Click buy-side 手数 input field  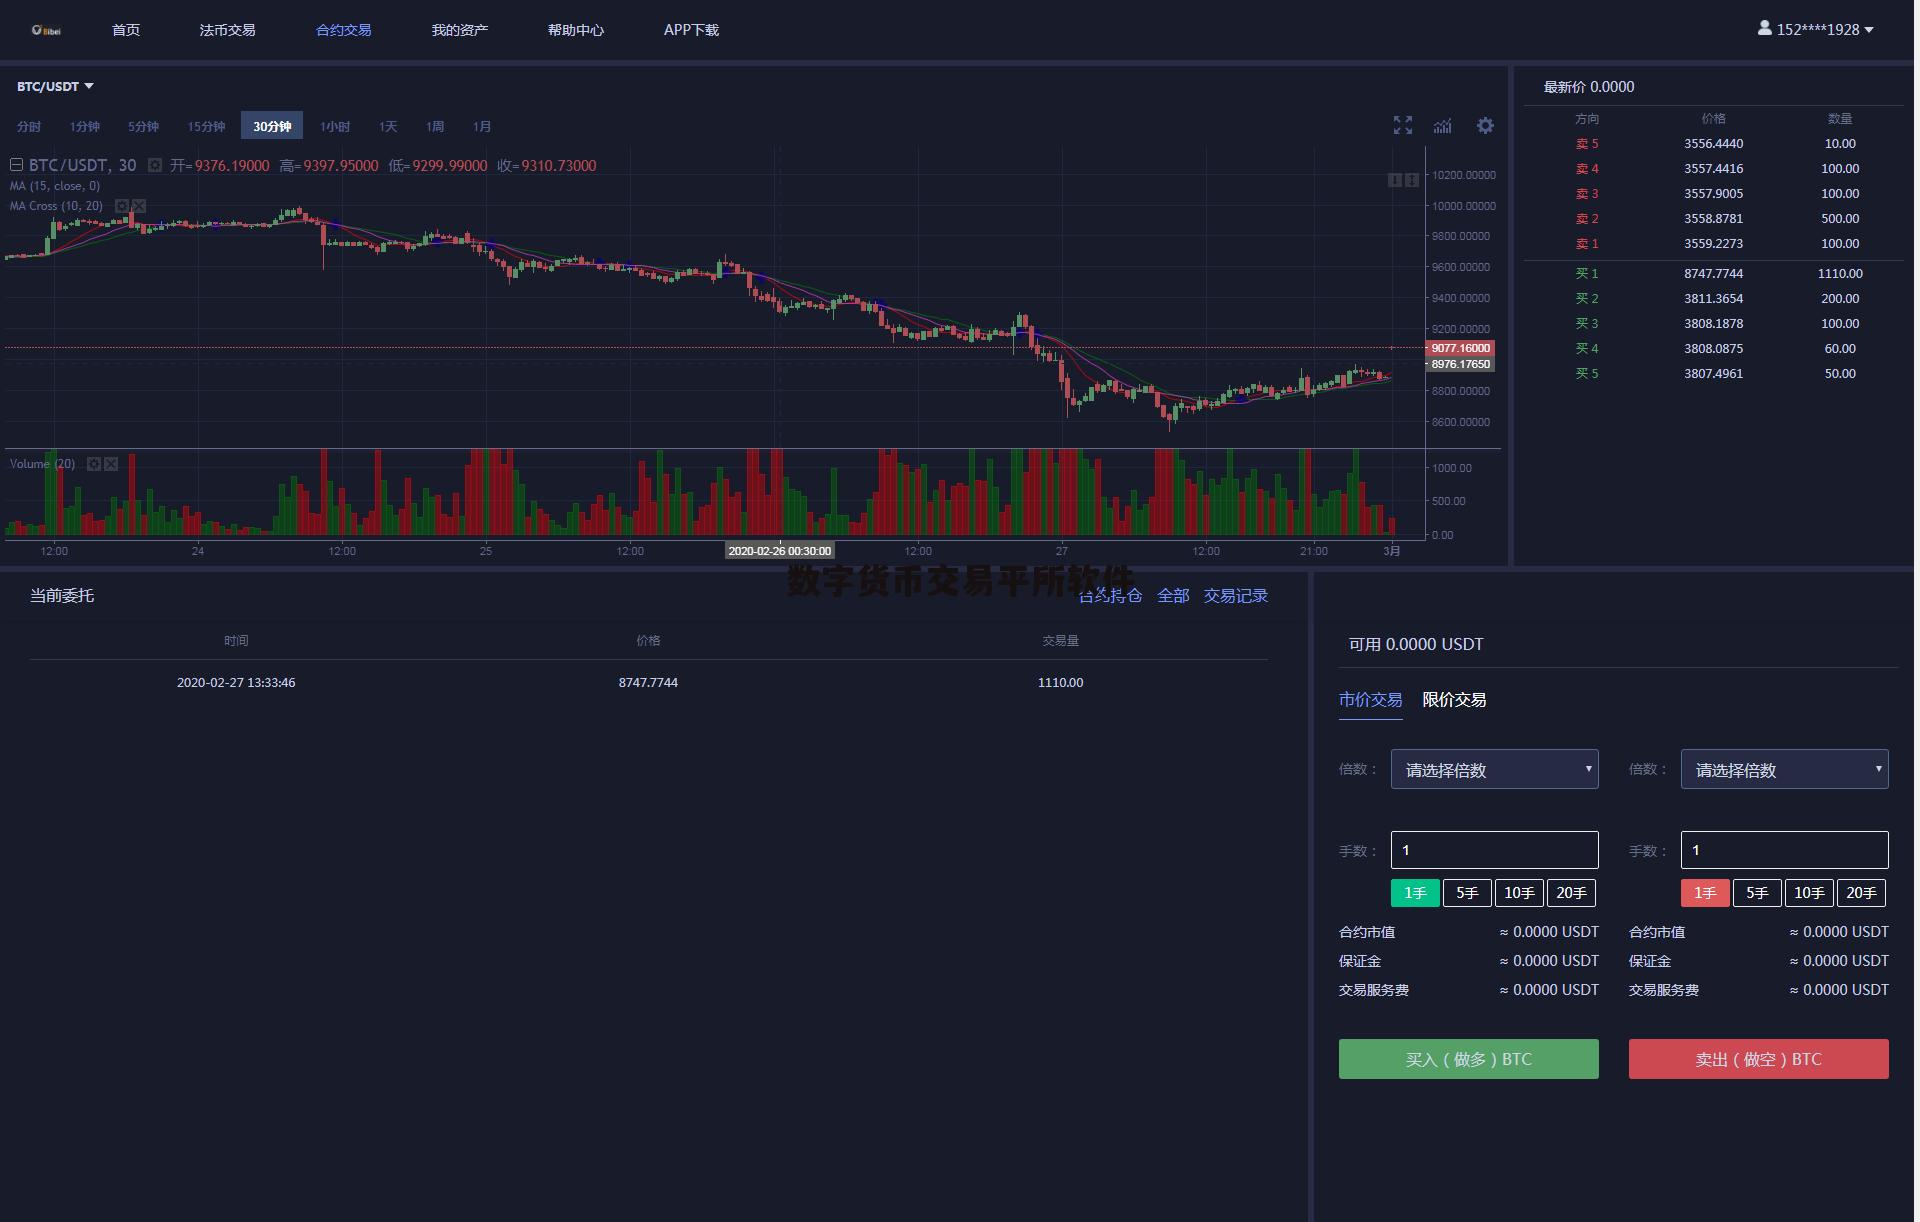[1494, 850]
